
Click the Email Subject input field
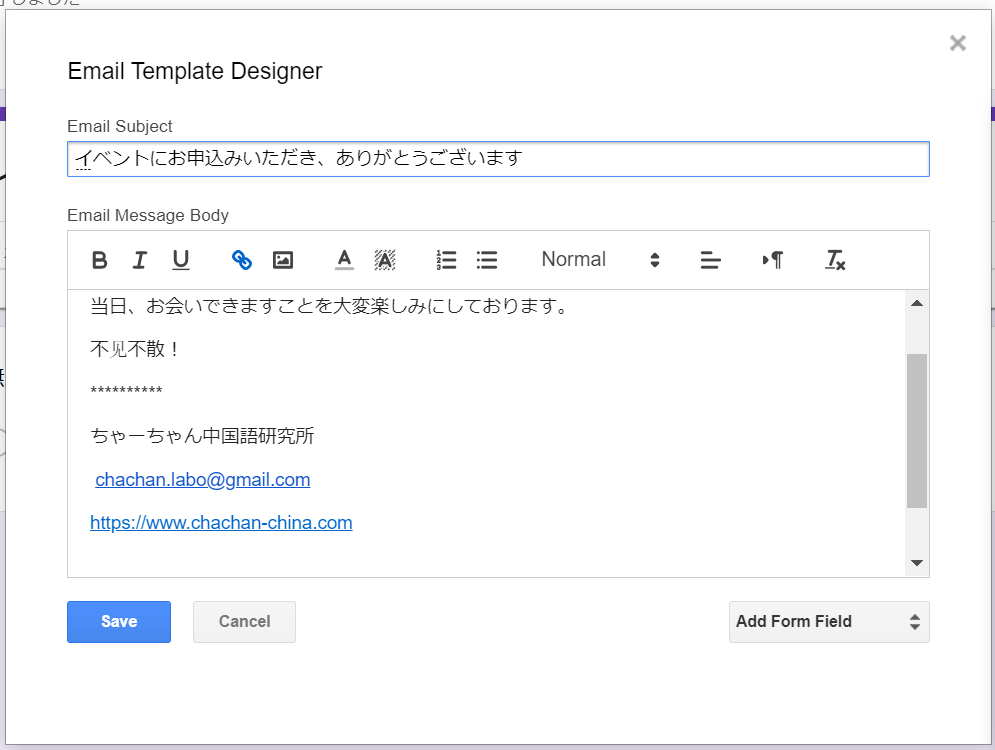point(498,159)
